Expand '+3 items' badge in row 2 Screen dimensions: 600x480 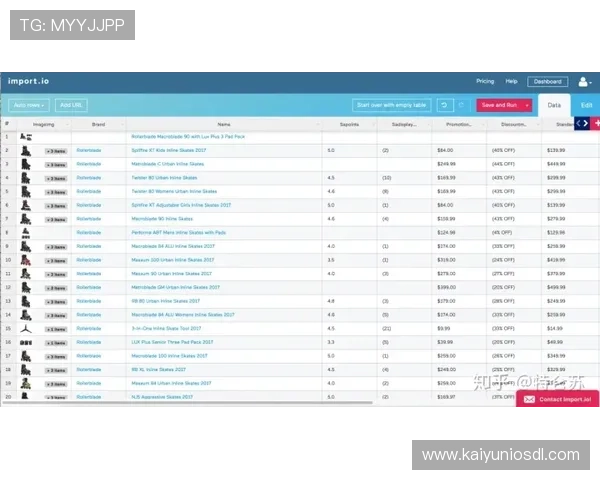56,151
